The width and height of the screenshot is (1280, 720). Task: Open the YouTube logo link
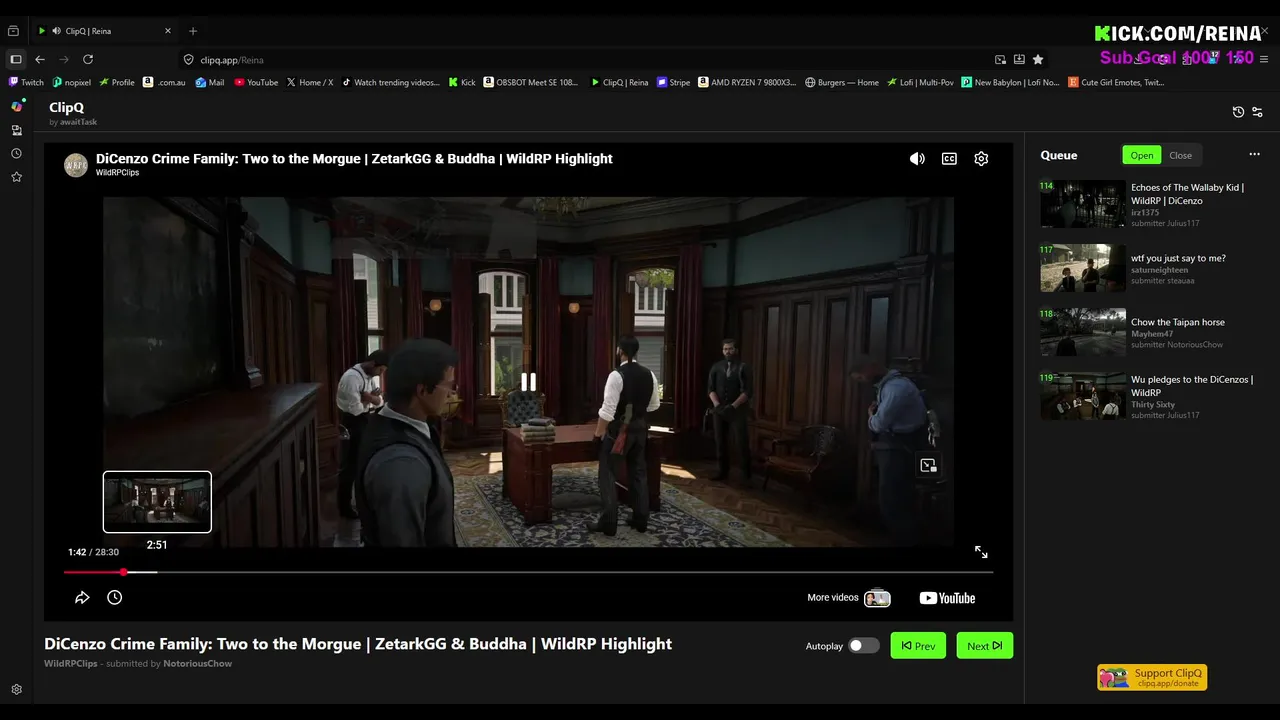[947, 598]
